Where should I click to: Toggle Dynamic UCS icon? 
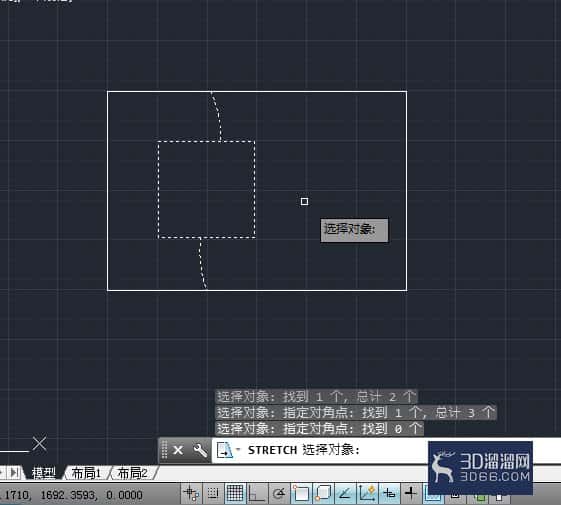(367, 494)
